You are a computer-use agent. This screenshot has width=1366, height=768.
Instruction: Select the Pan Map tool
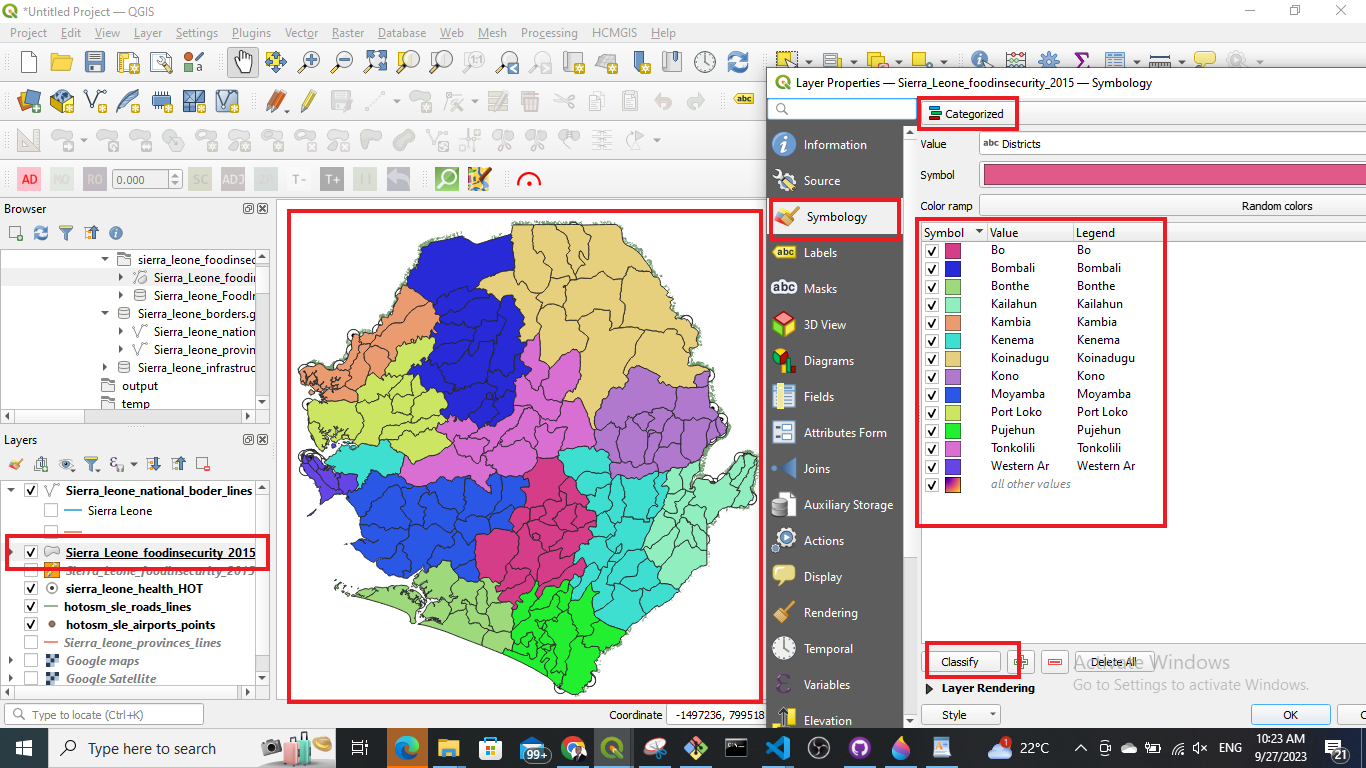pyautogui.click(x=242, y=61)
